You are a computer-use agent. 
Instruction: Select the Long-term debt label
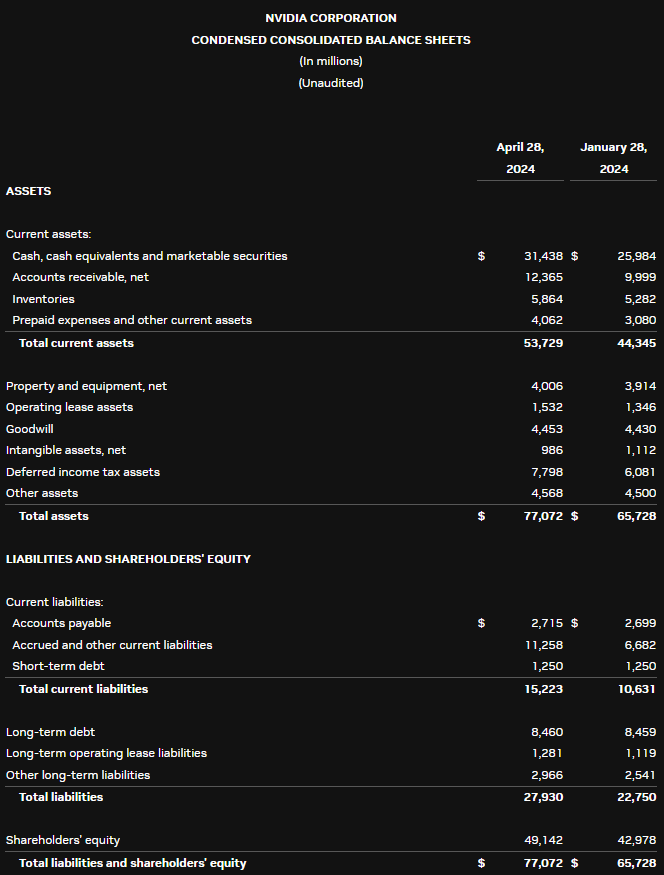[50, 732]
